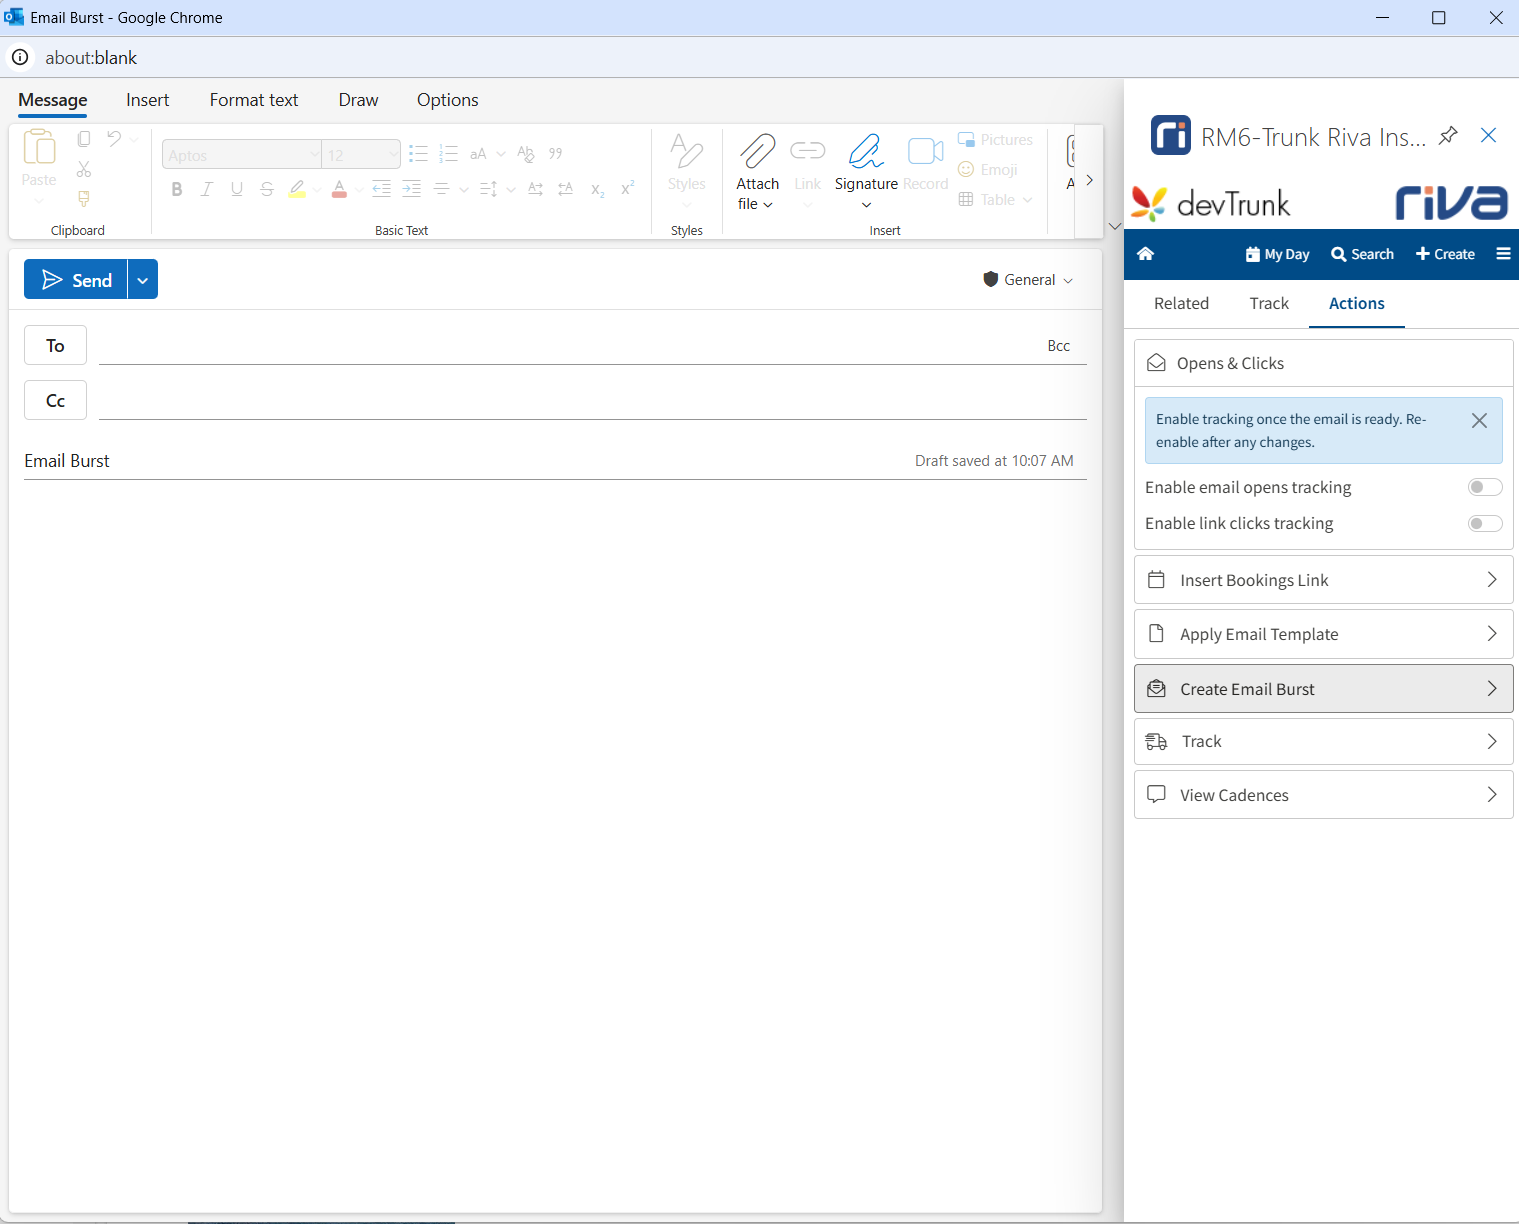Select Create Email Burst action
Image resolution: width=1519 pixels, height=1224 pixels.
[1323, 689]
